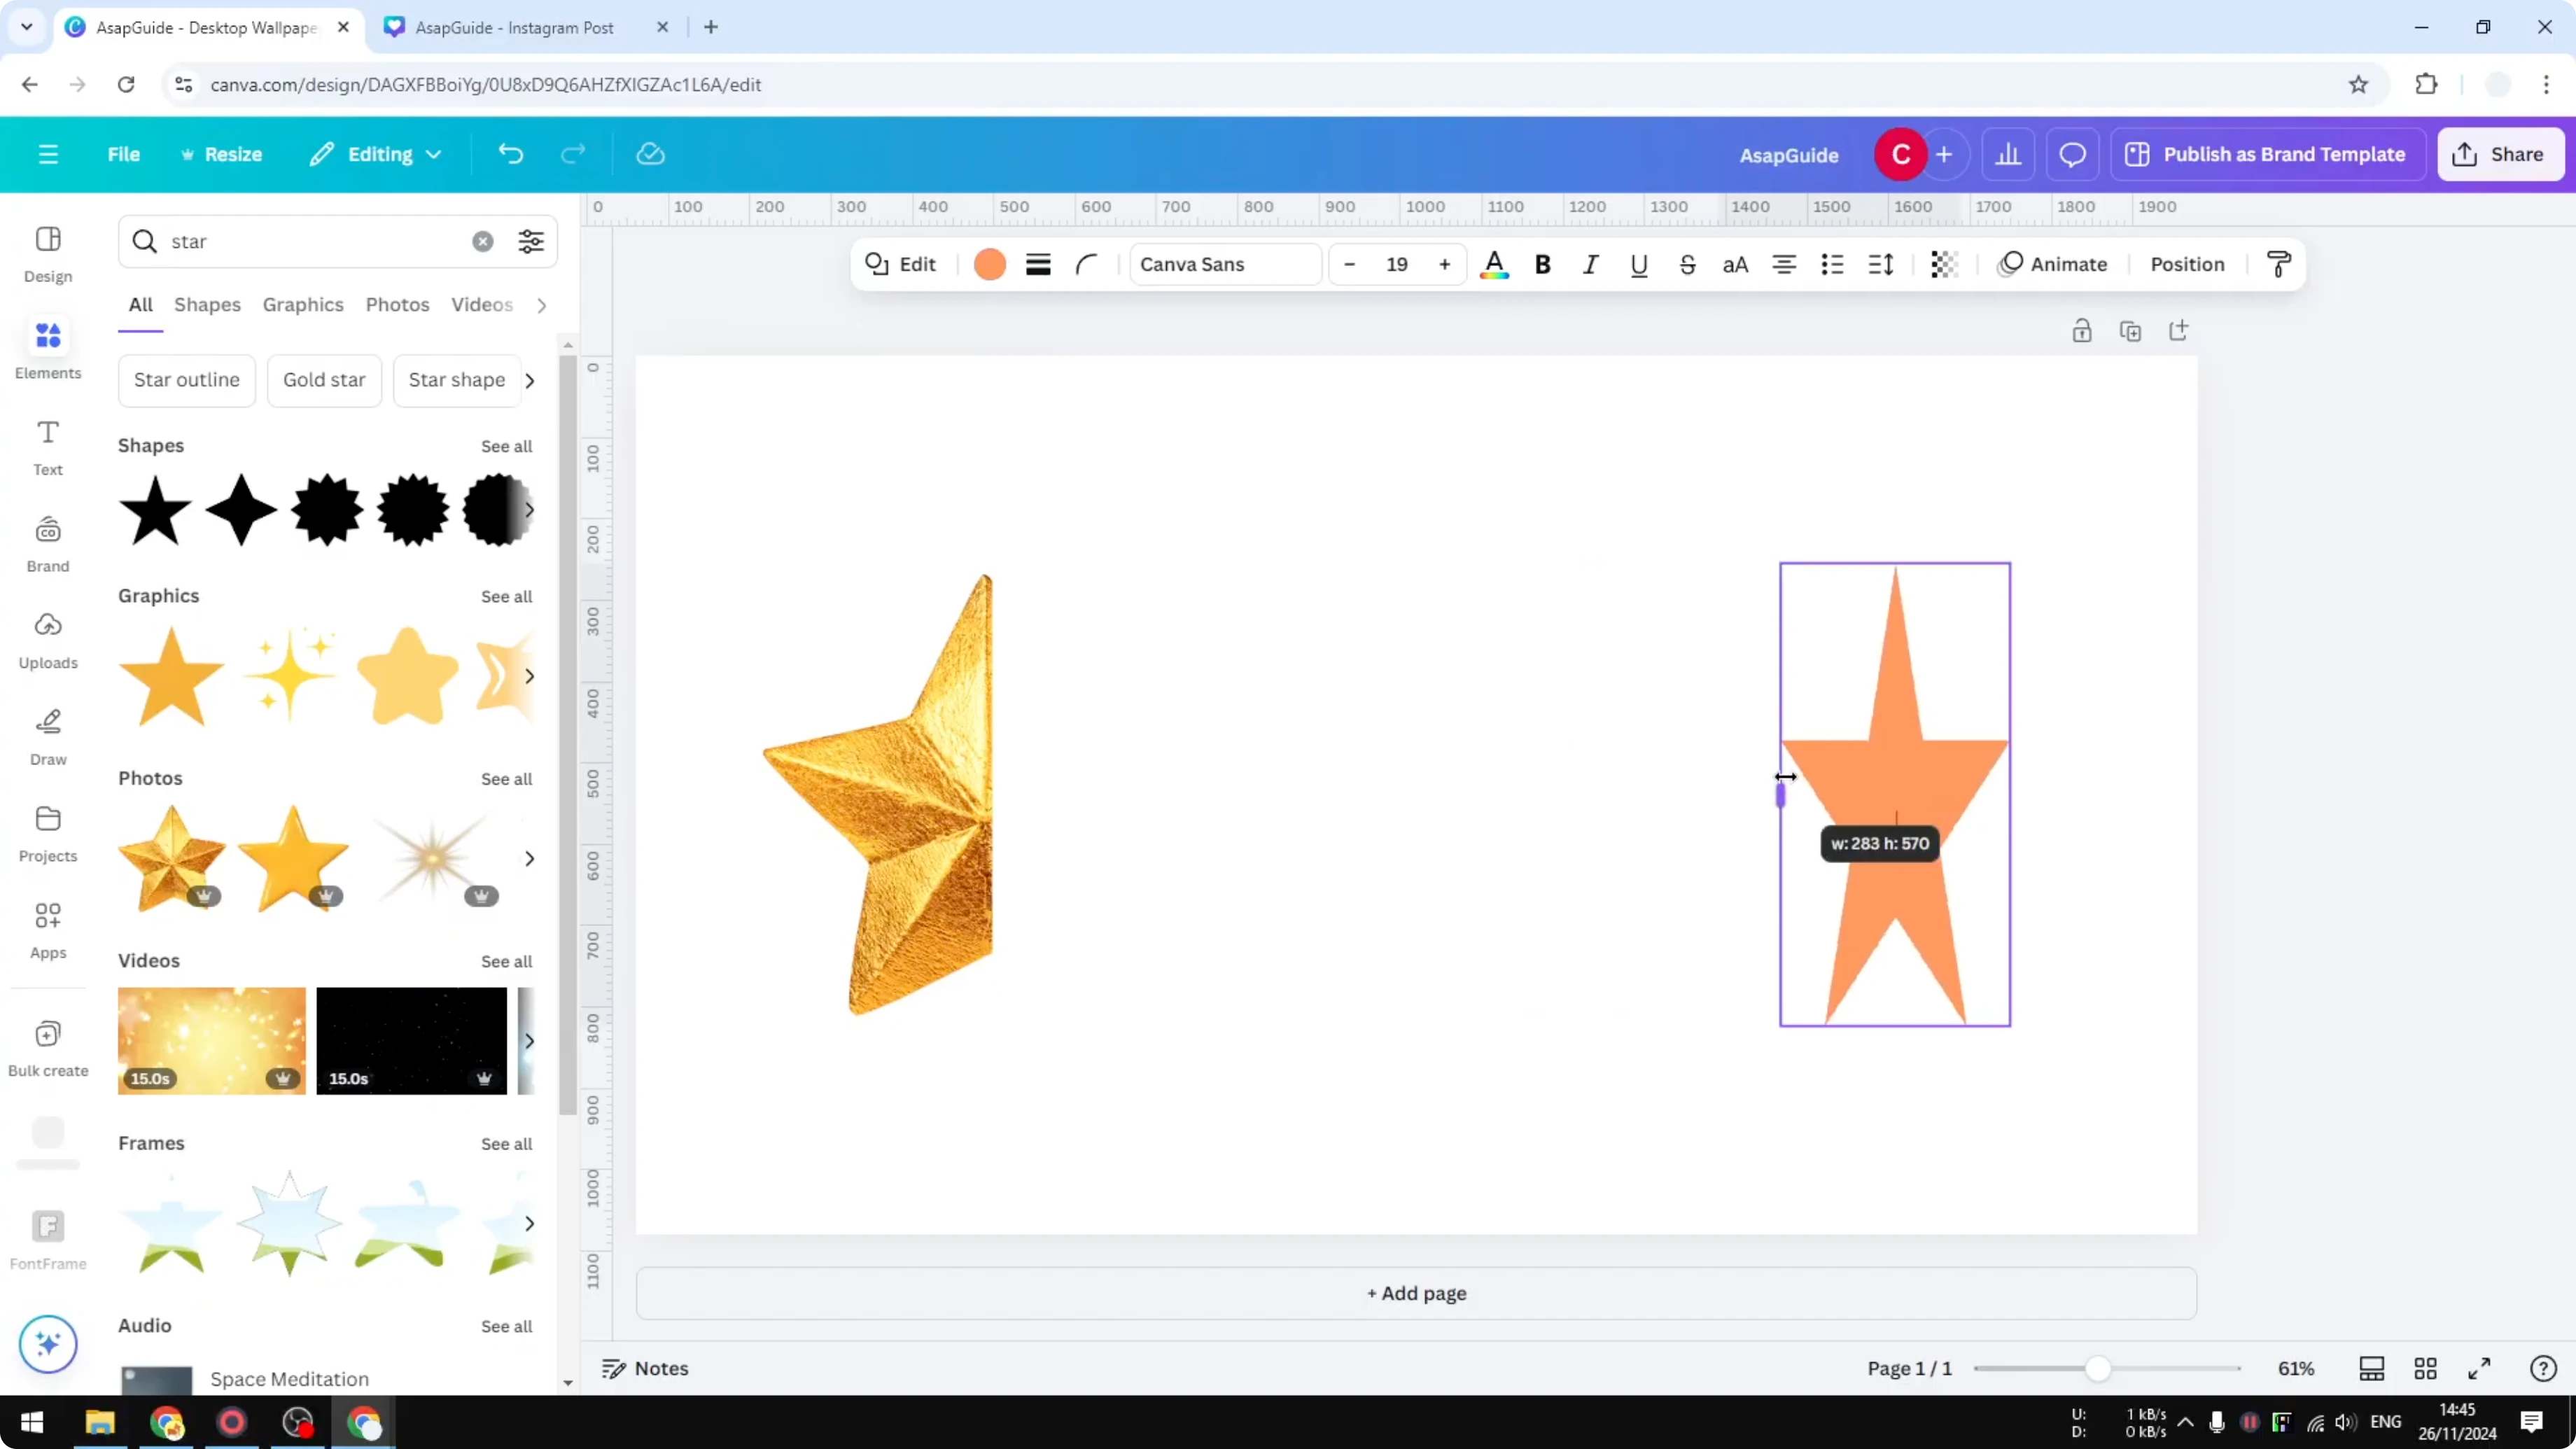Toggle italic formatting
Screen dimensions: 2576x1449
click(x=1590, y=264)
